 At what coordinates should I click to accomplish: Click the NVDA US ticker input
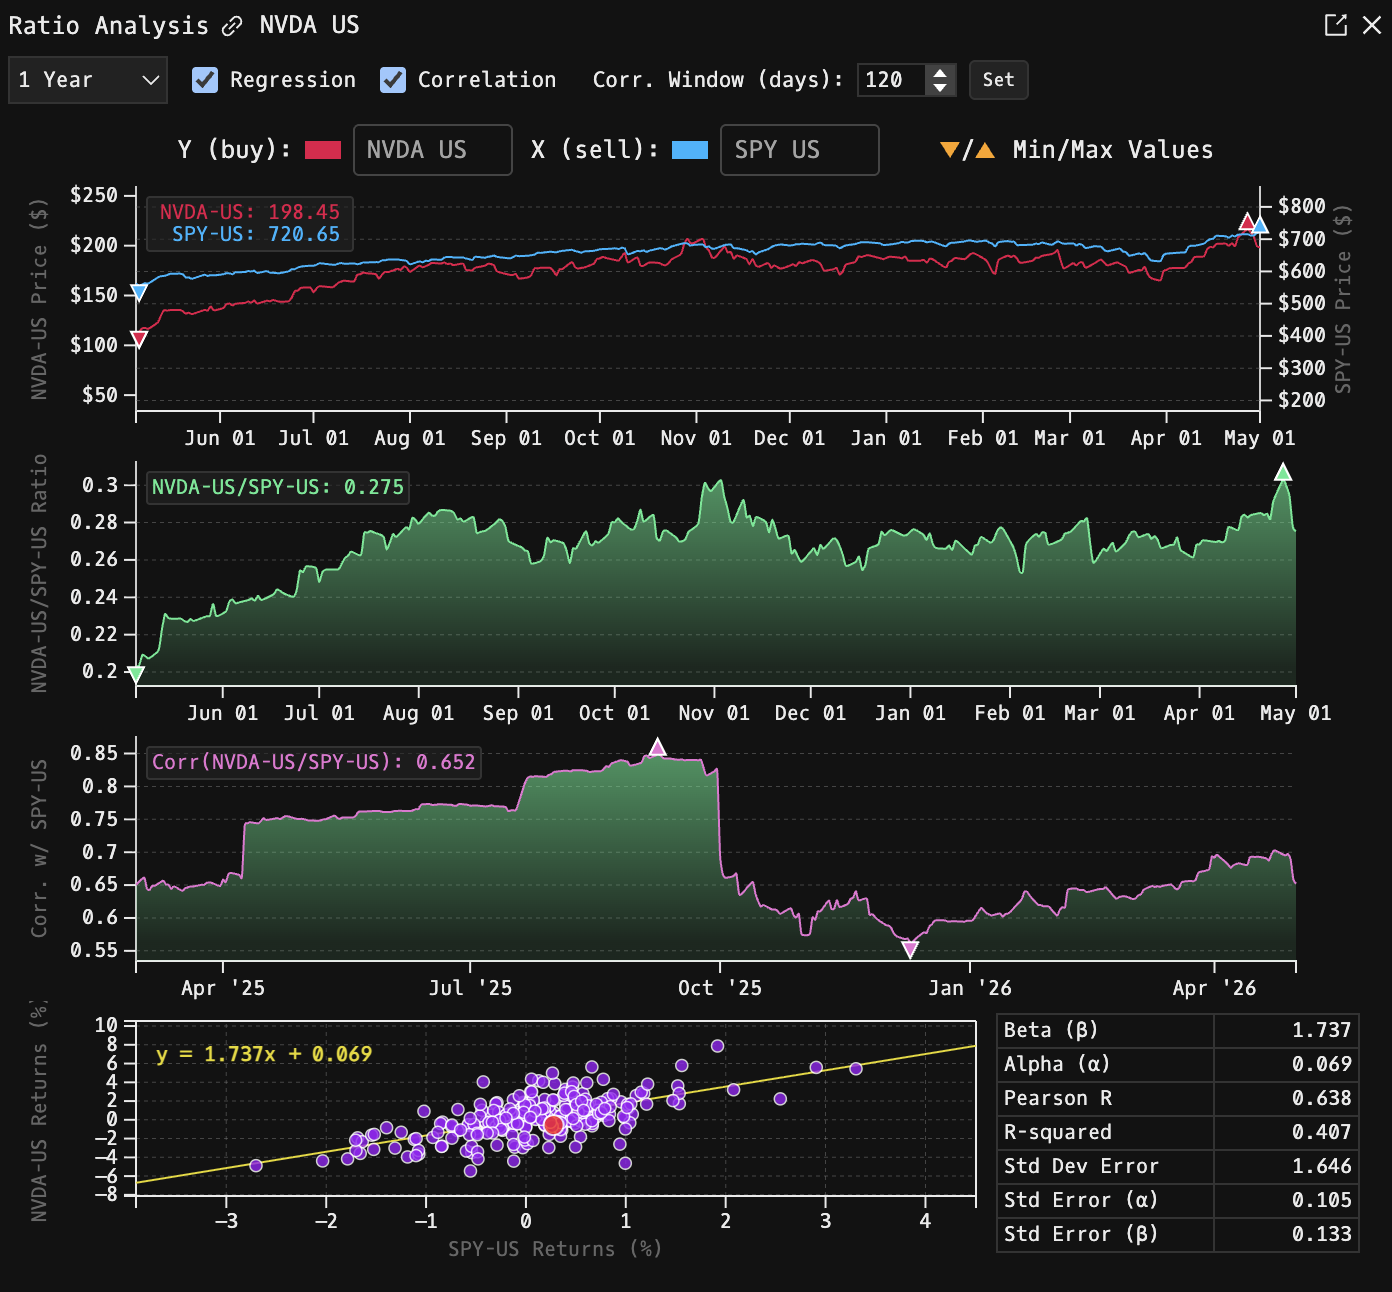pos(433,150)
